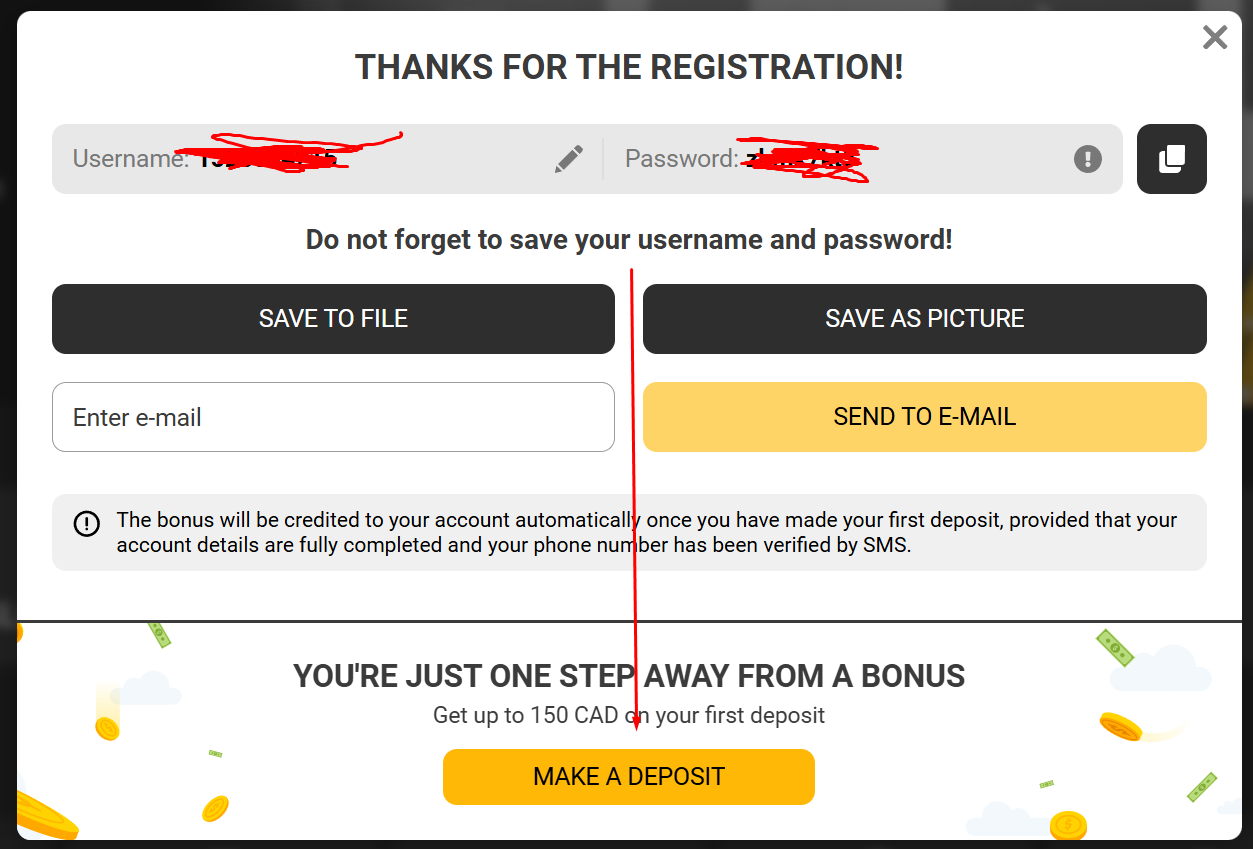Click the large gold coin on the right
The image size is (1253, 849).
1120,726
